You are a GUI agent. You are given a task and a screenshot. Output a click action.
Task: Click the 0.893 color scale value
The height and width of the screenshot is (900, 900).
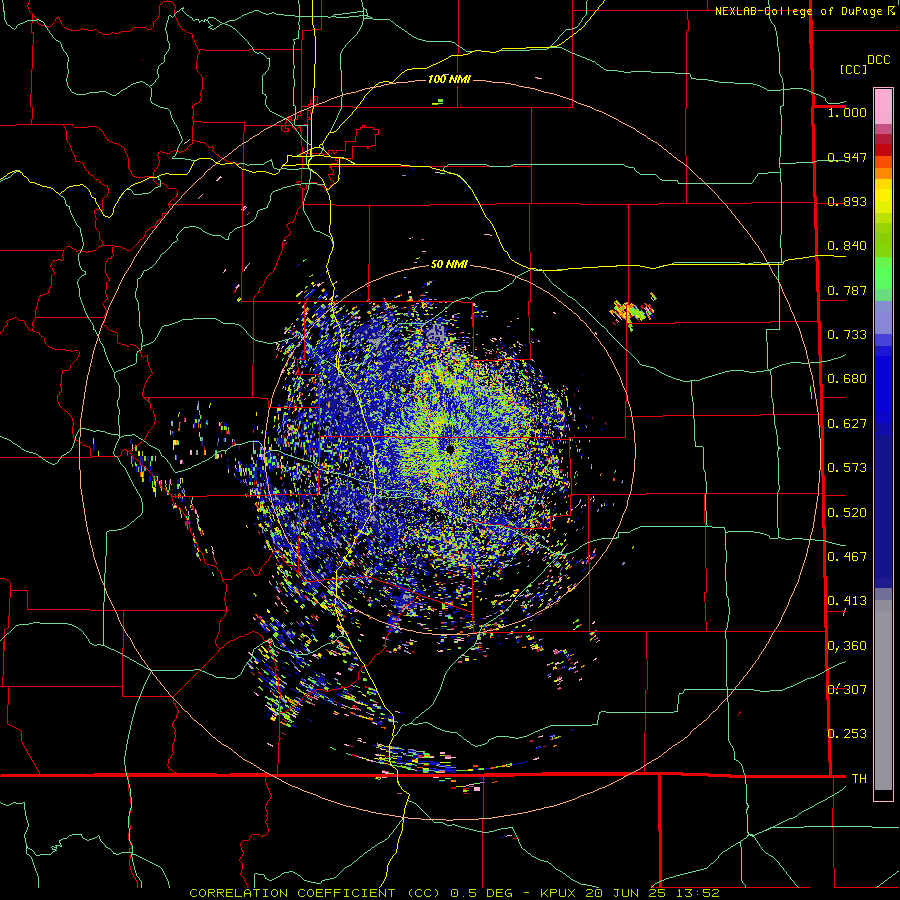(847, 201)
